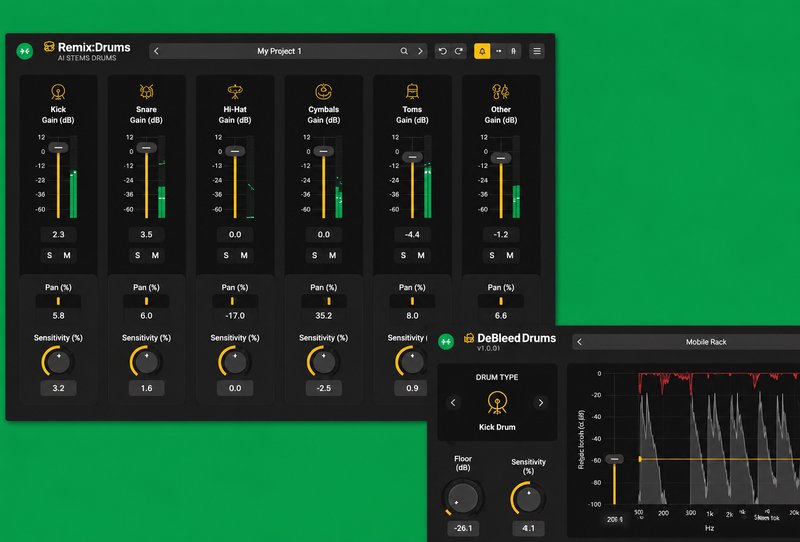Viewport: 800px width, 542px height.
Task: Click the Snare gain value 3.5
Action: click(x=146, y=234)
